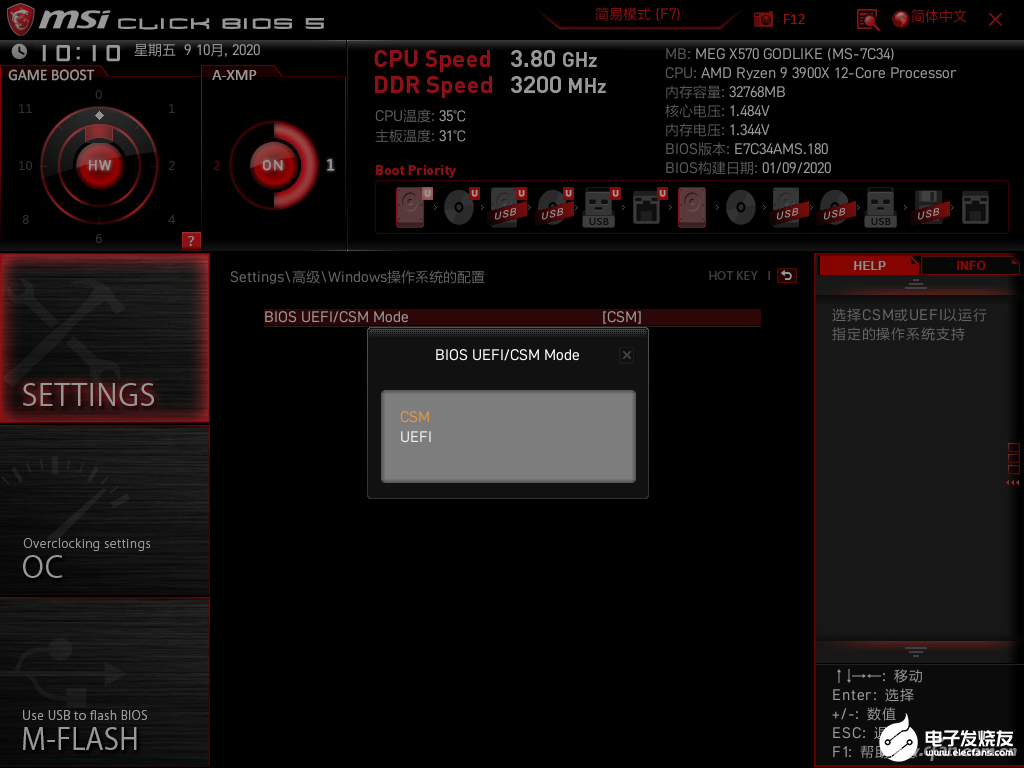Open the M-FLASH tile
The width and height of the screenshot is (1024, 768).
[104, 682]
